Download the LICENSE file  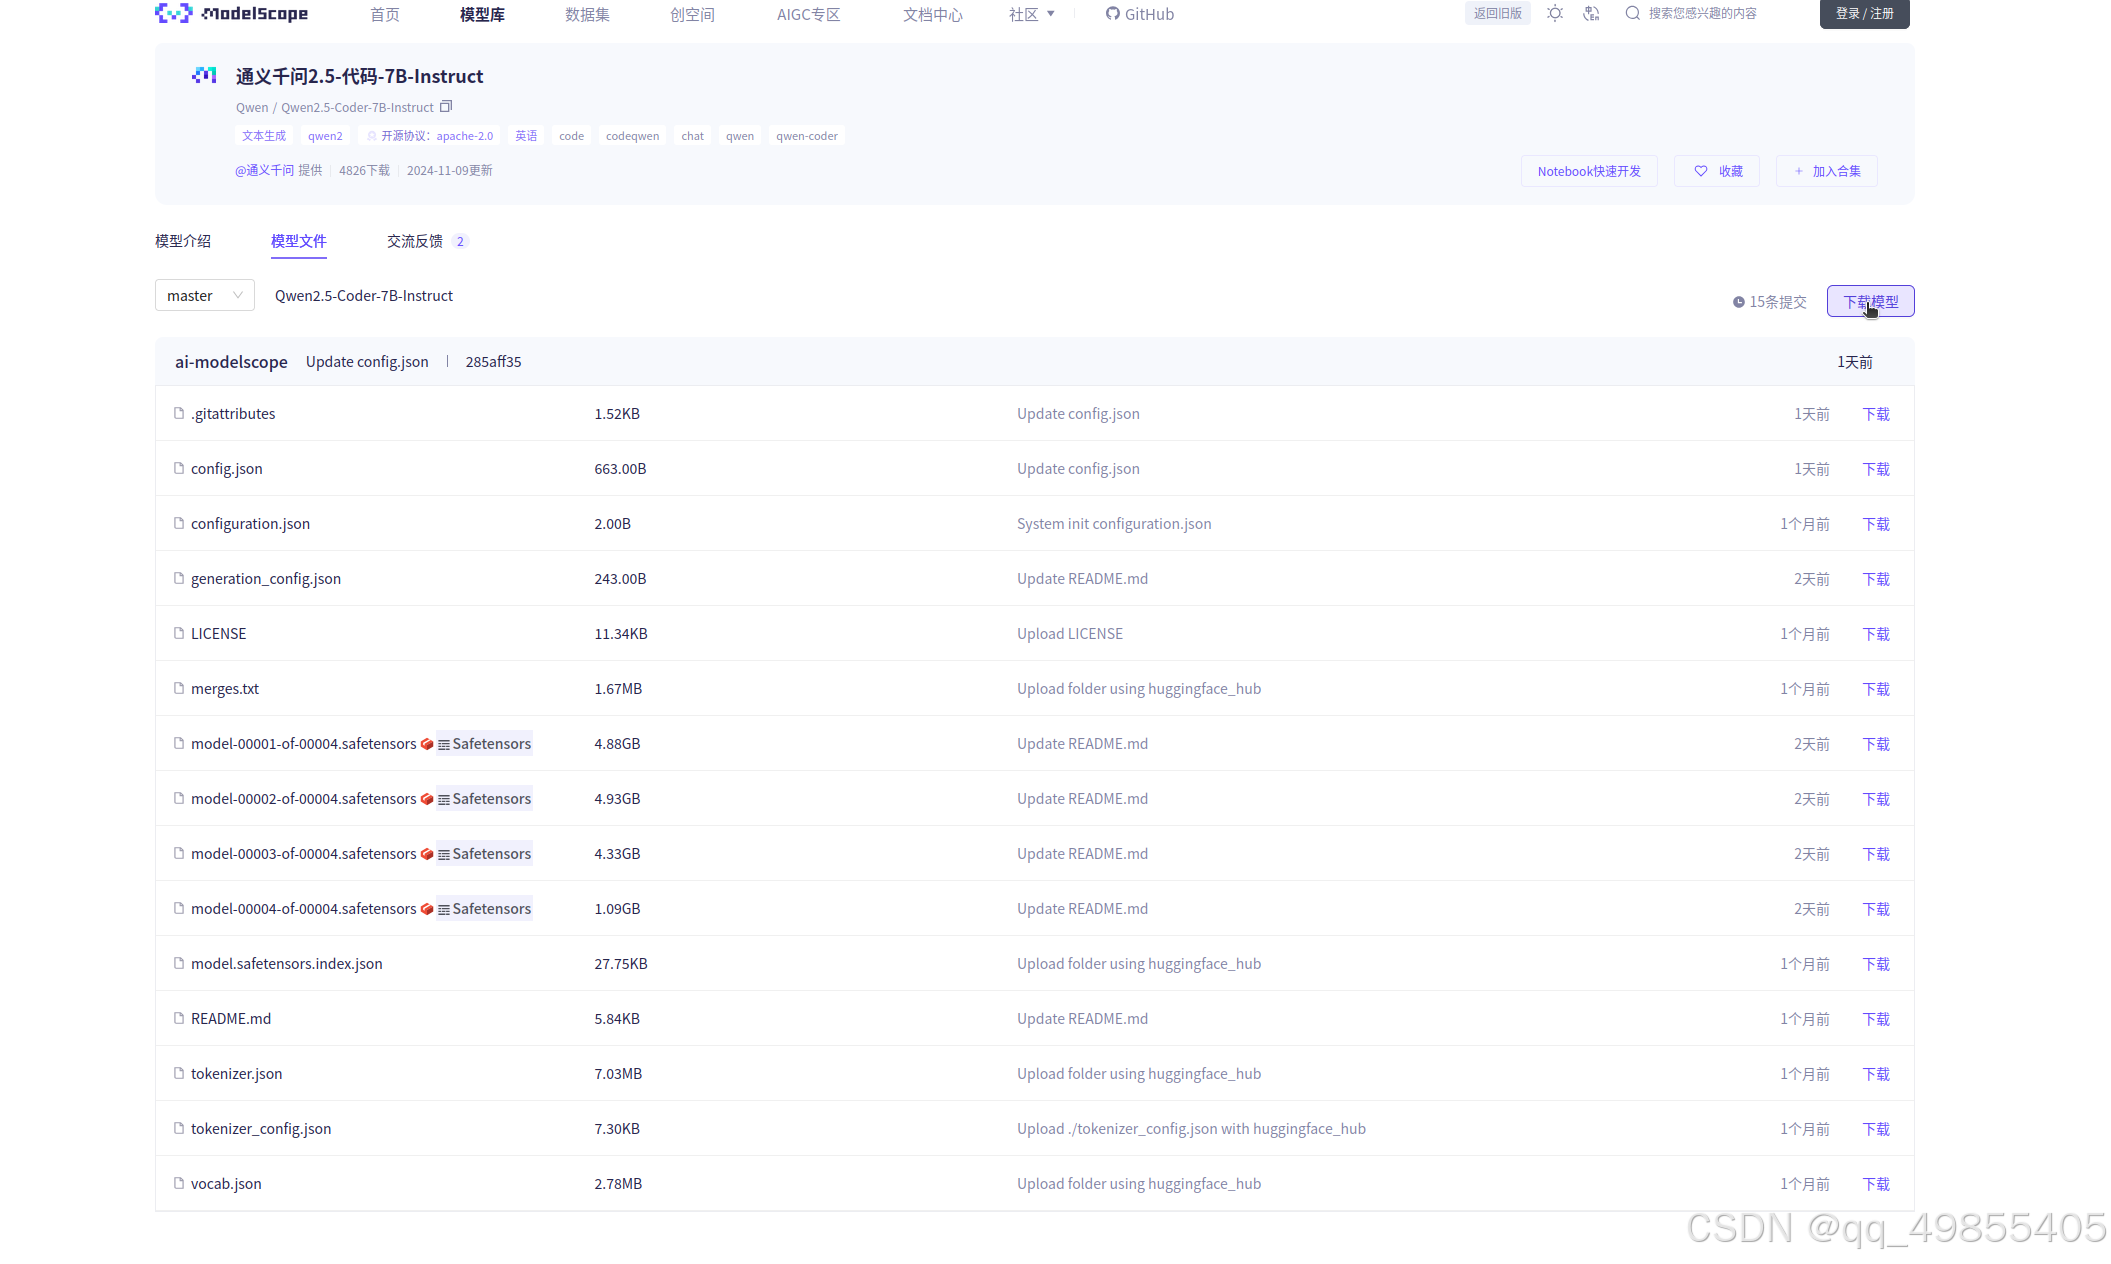pyautogui.click(x=1876, y=633)
